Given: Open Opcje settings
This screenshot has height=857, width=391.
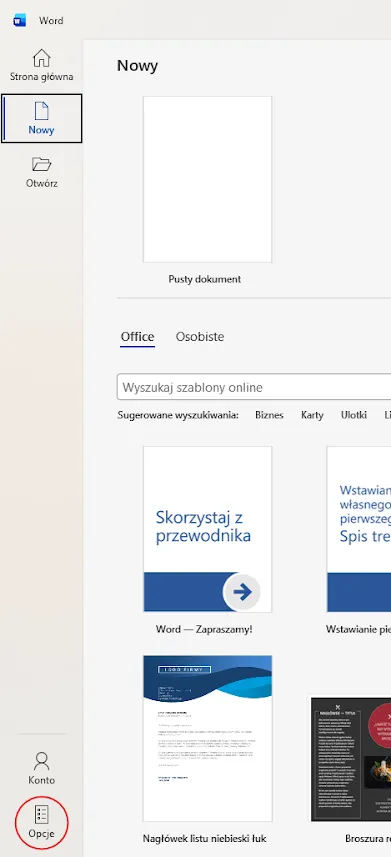Looking at the screenshot, I should click(42, 821).
